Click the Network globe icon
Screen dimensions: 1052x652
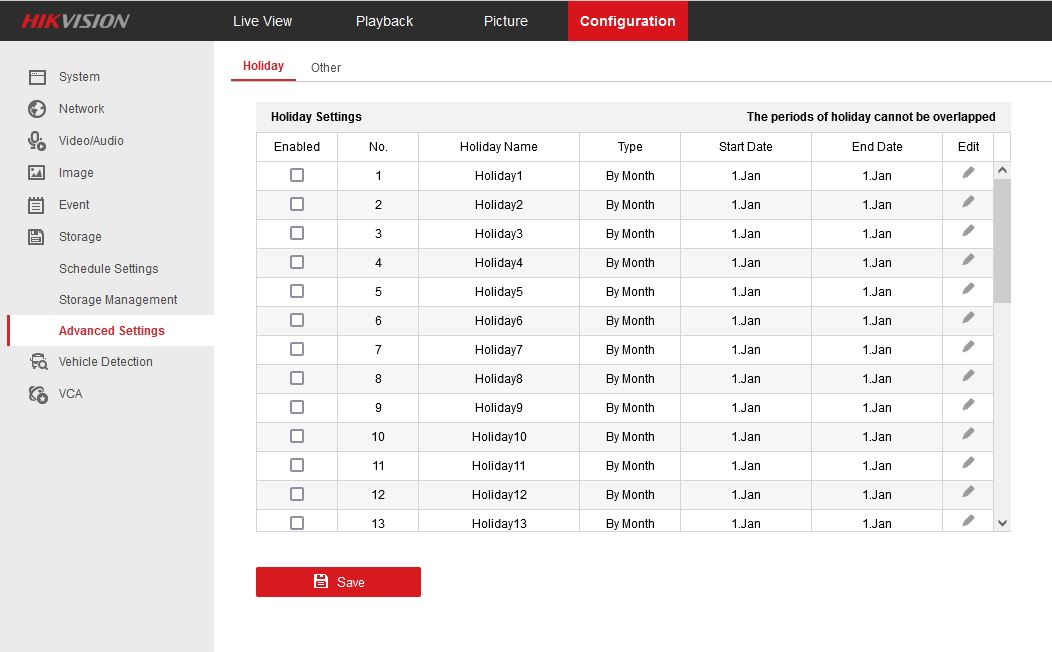click(x=37, y=109)
